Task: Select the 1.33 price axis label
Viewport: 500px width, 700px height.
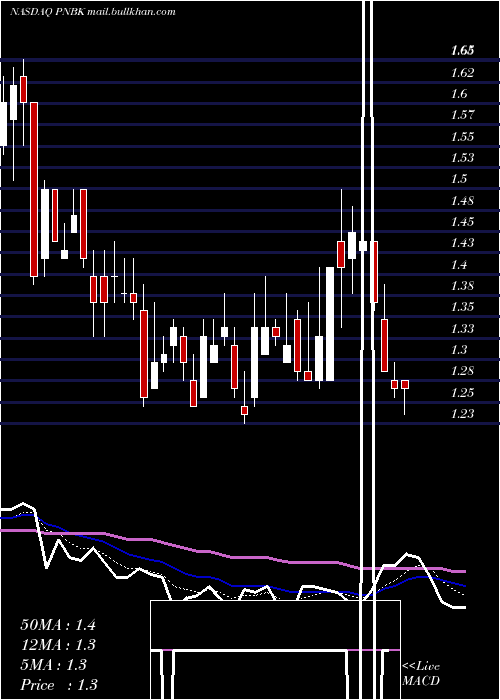Action: click(x=462, y=328)
